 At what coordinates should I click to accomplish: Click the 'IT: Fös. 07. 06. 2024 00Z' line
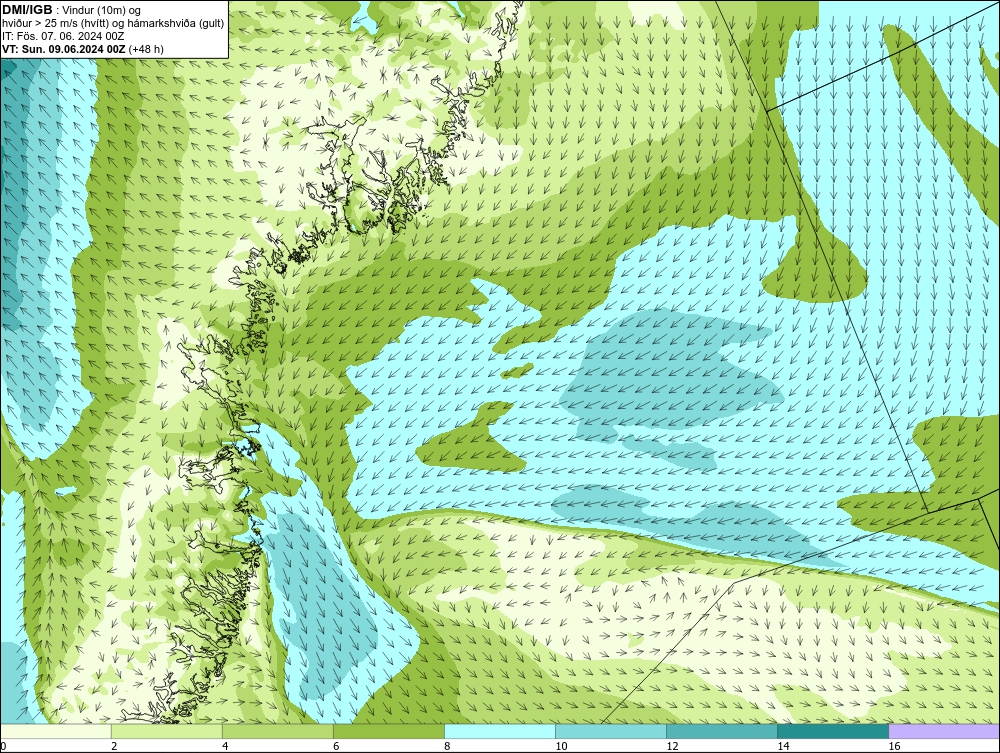coord(63,36)
